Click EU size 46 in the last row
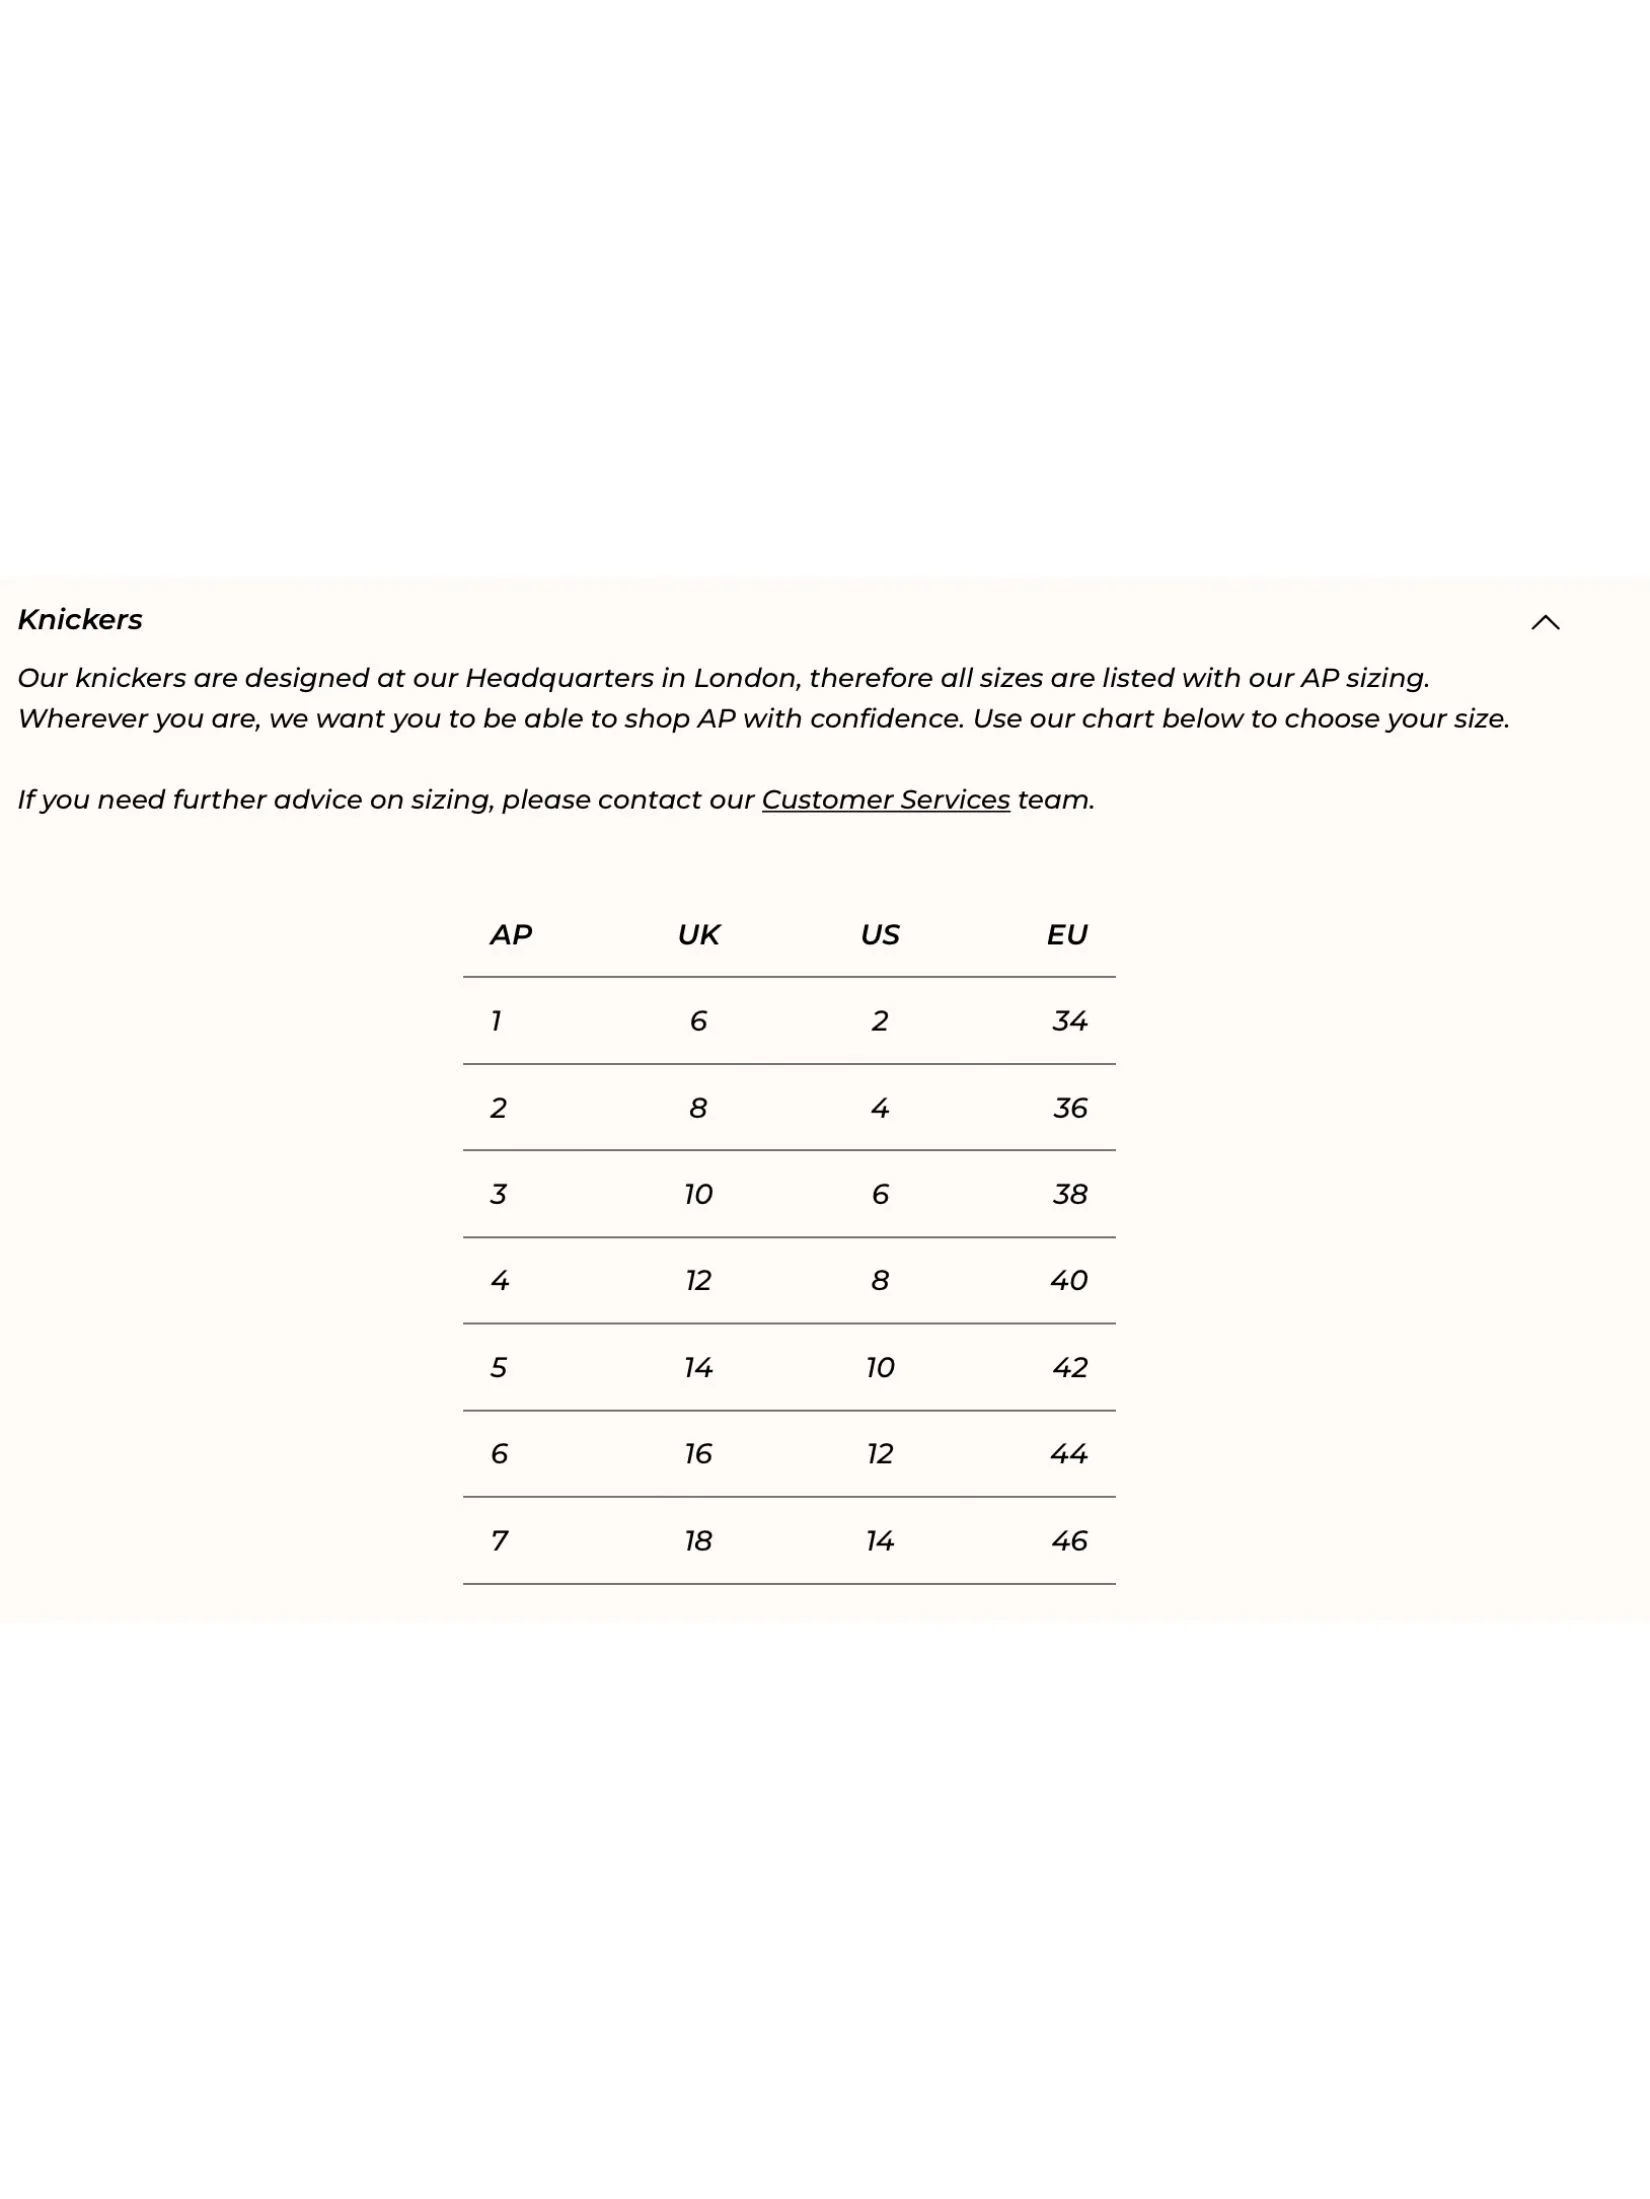 coord(1069,1541)
